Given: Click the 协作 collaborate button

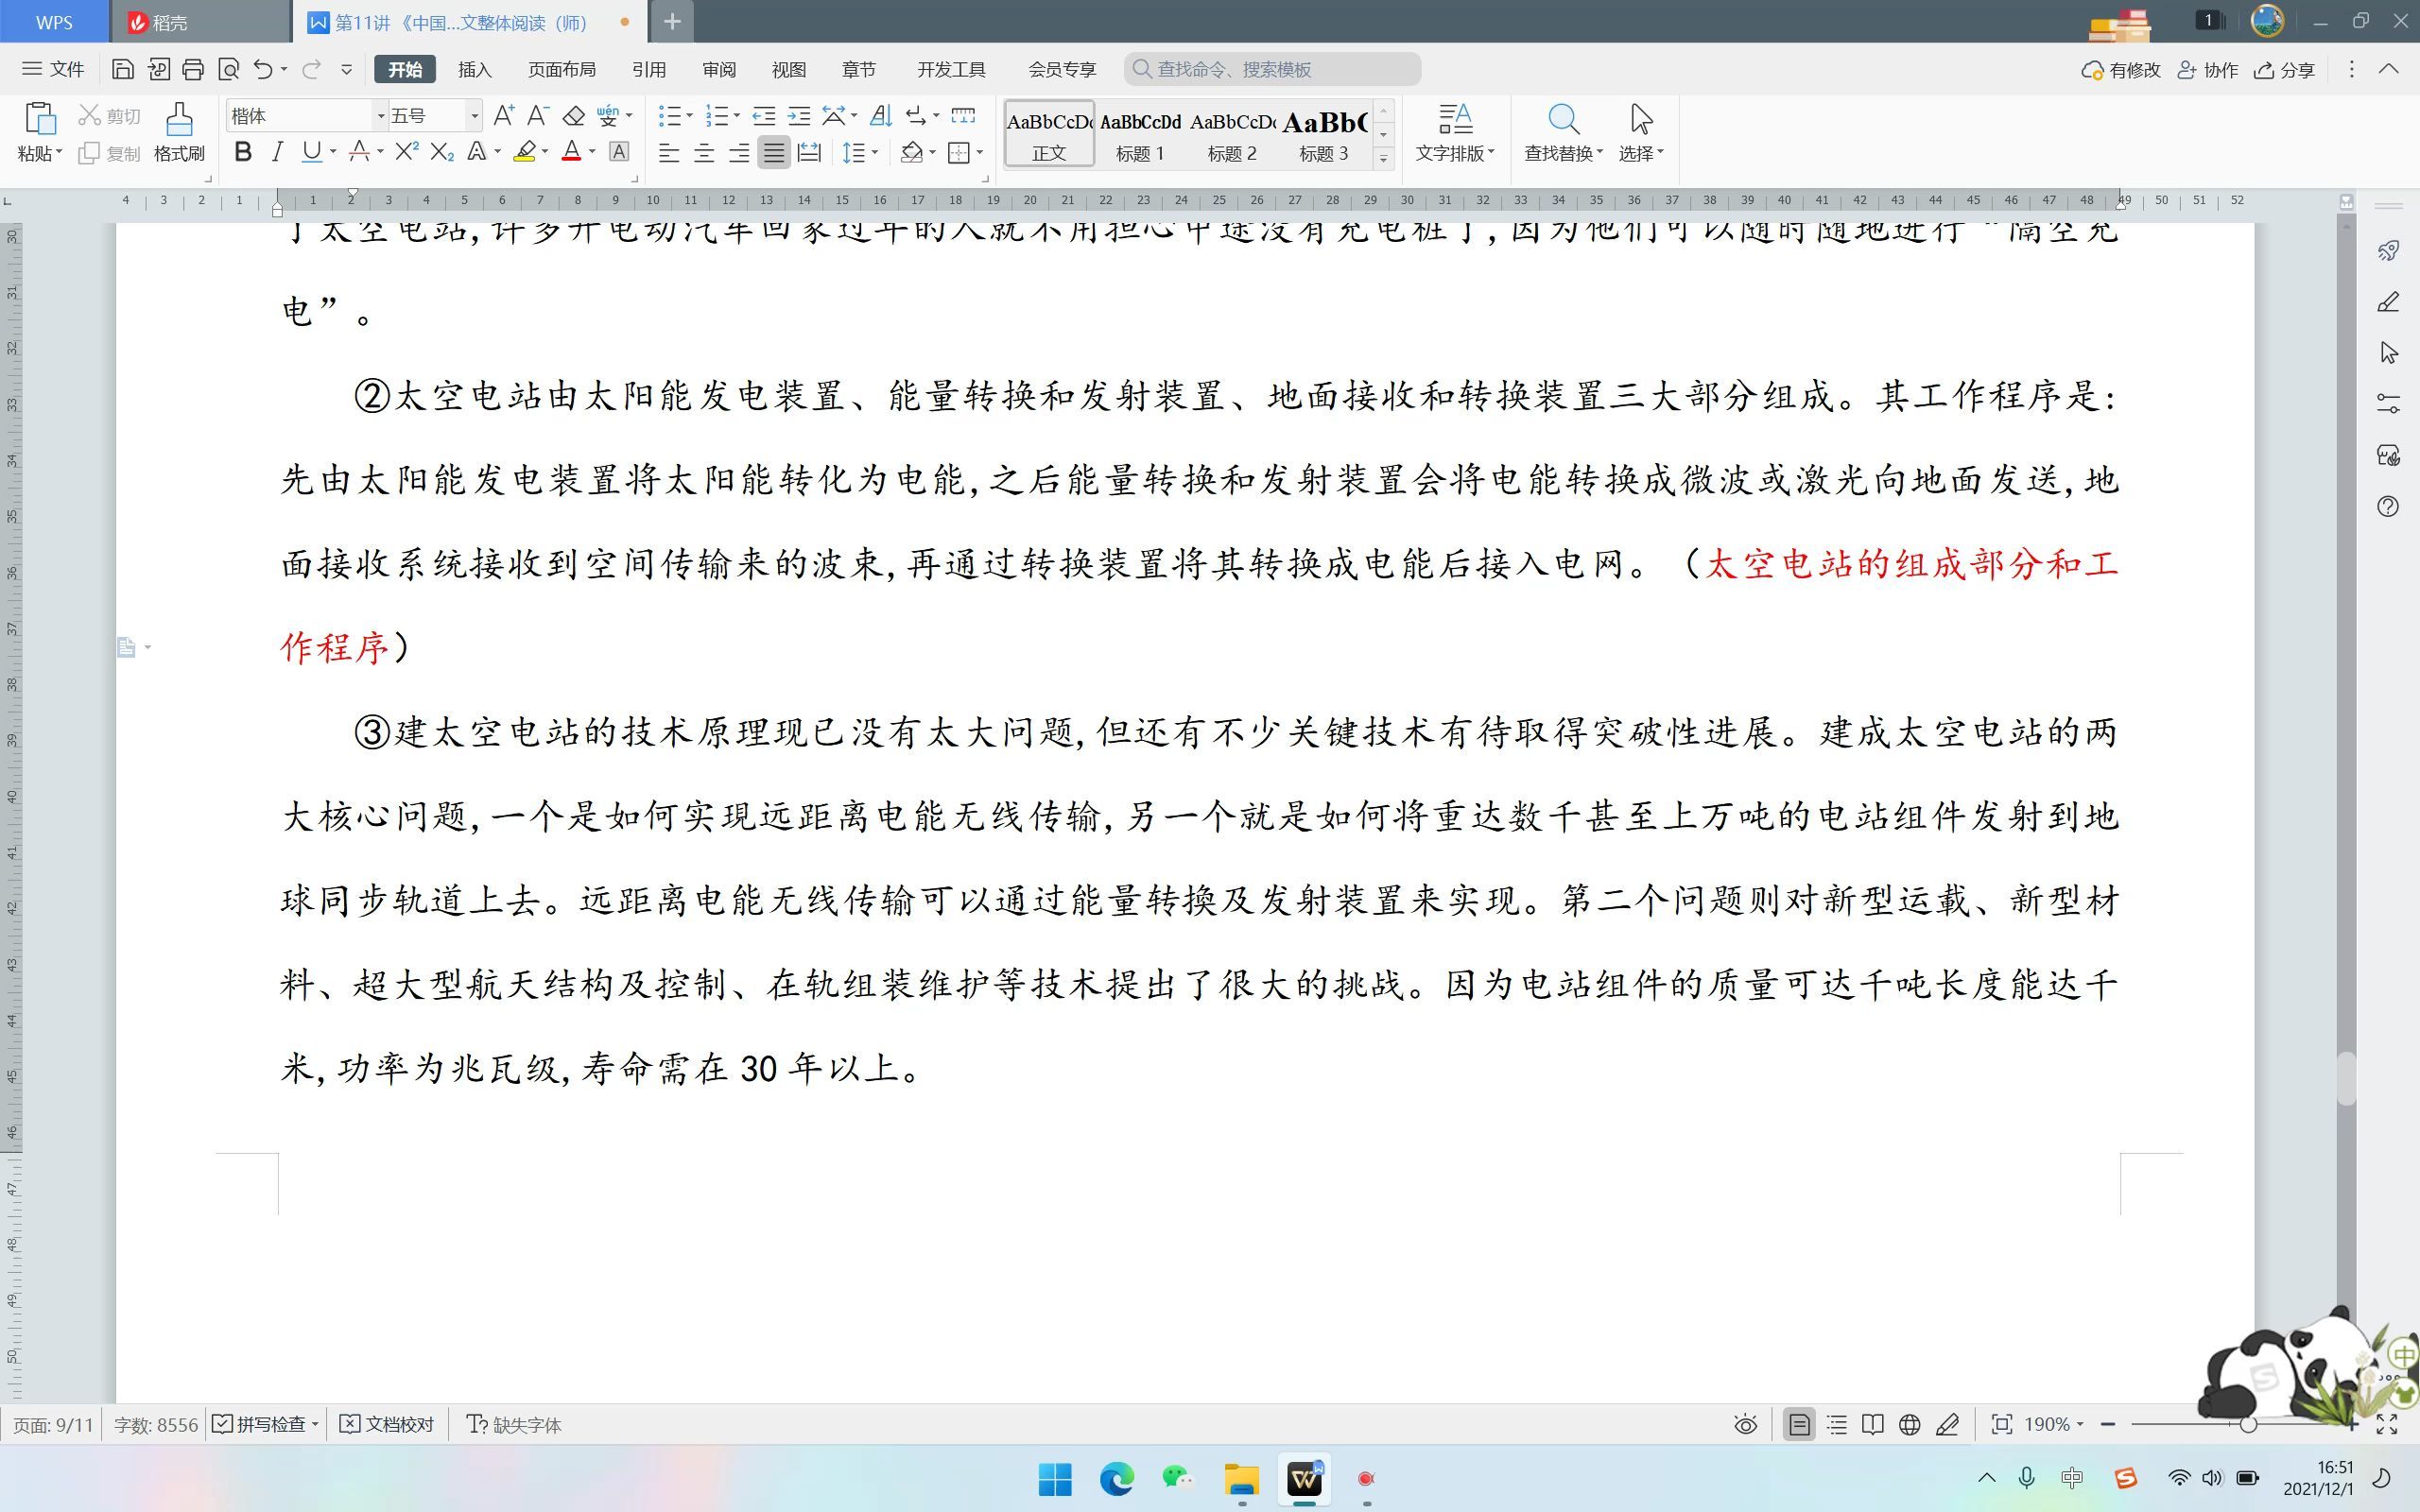Looking at the screenshot, I should (x=2208, y=69).
